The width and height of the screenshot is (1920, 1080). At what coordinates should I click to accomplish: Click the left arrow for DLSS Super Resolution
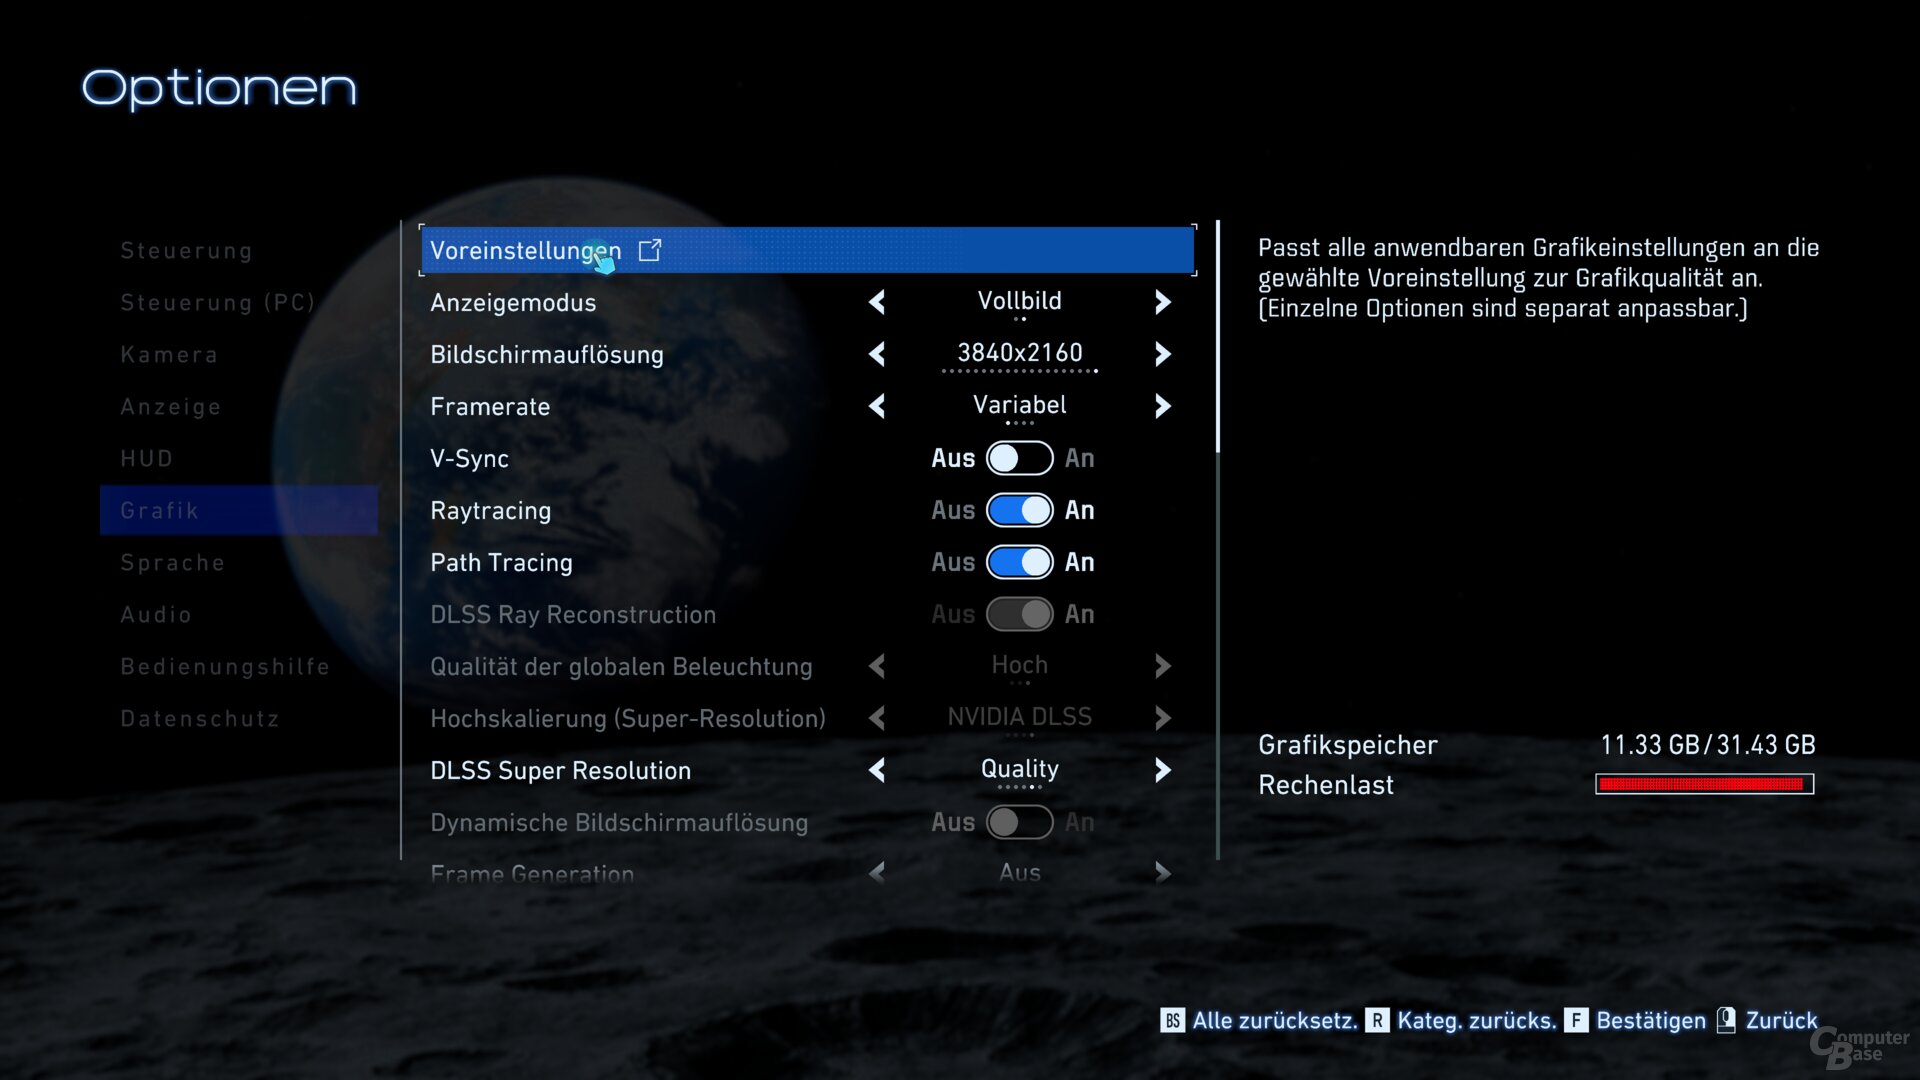click(x=877, y=770)
